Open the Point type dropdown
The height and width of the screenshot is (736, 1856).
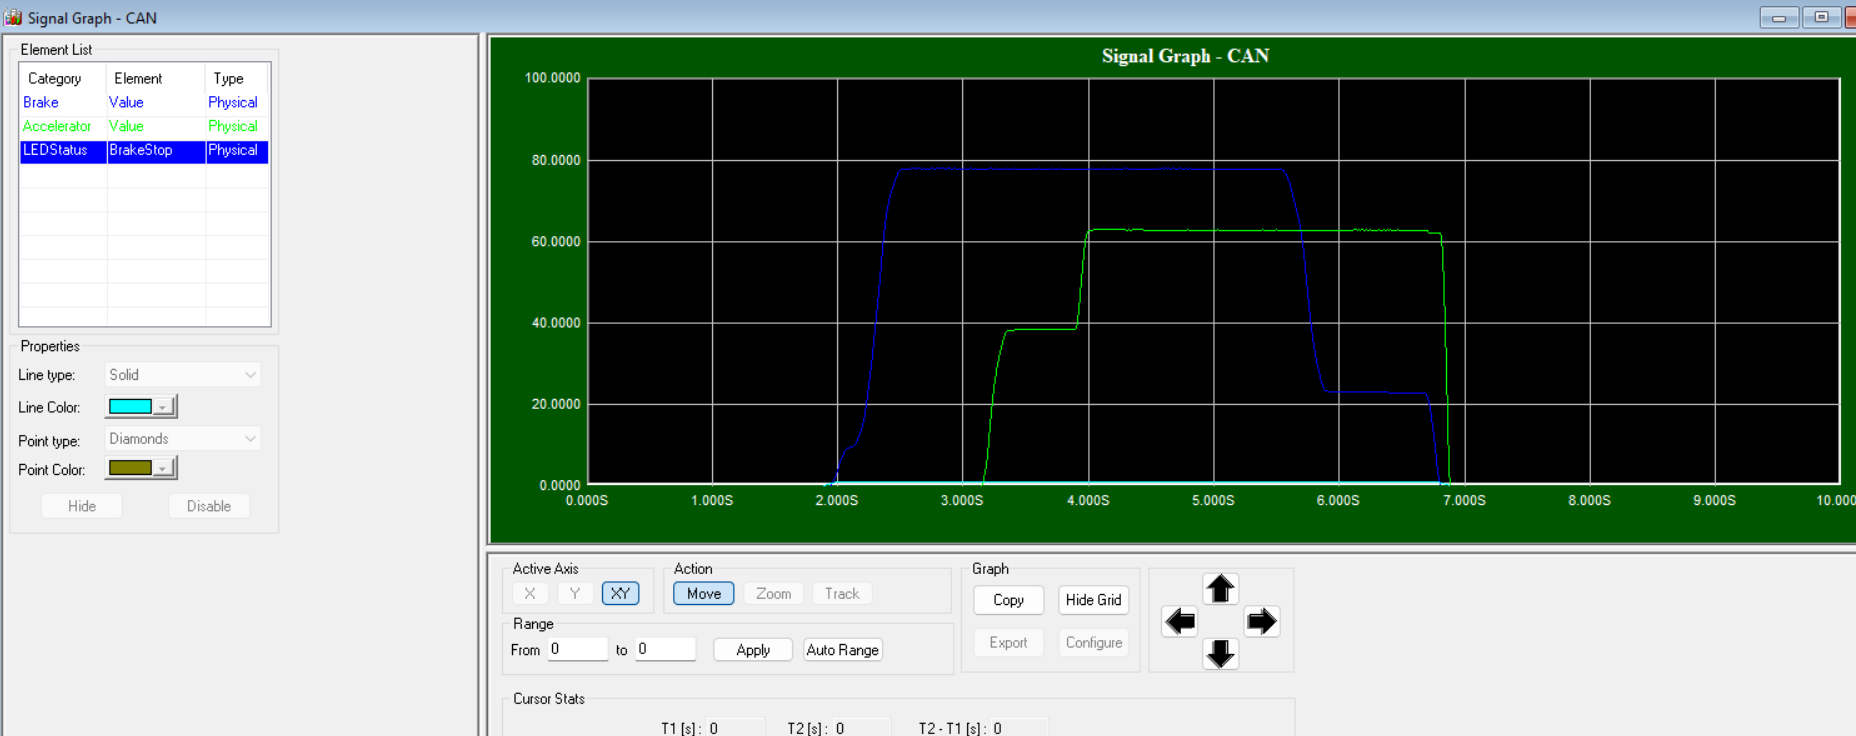click(x=183, y=439)
